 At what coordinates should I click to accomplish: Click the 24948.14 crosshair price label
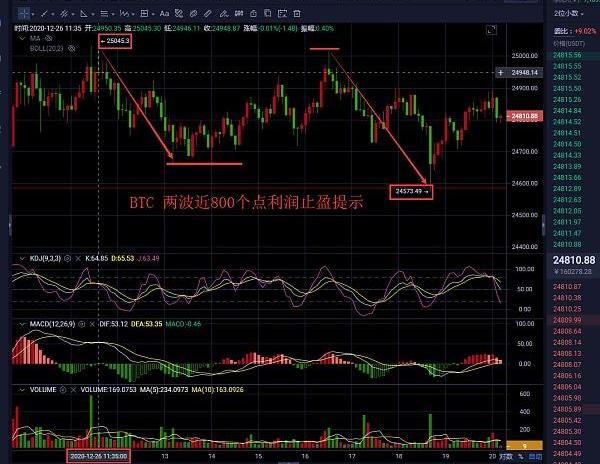tap(523, 73)
